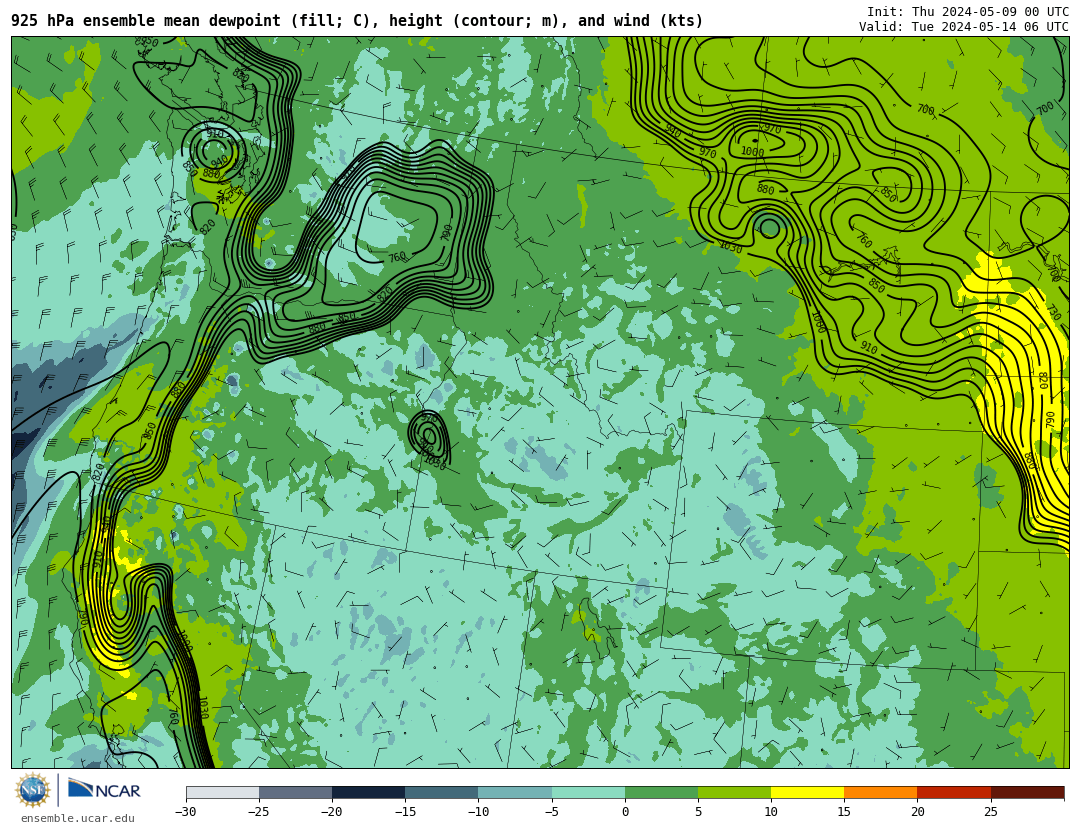The width and height of the screenshot is (1080, 831).
Task: Click the NSF logo
Action: [x=33, y=790]
